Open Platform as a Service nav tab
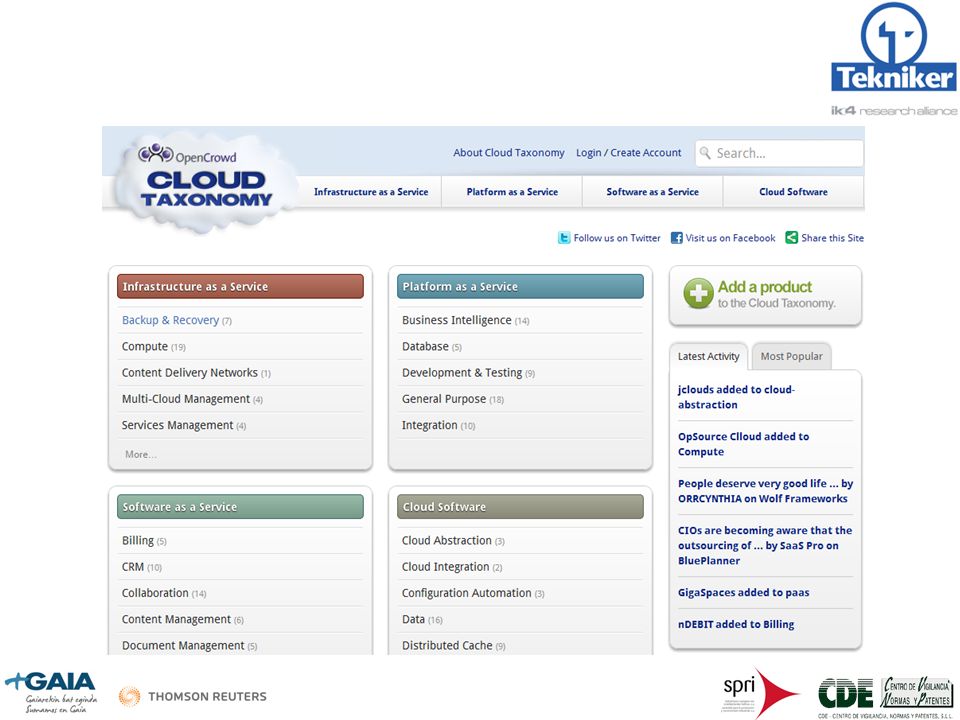 click(x=512, y=192)
